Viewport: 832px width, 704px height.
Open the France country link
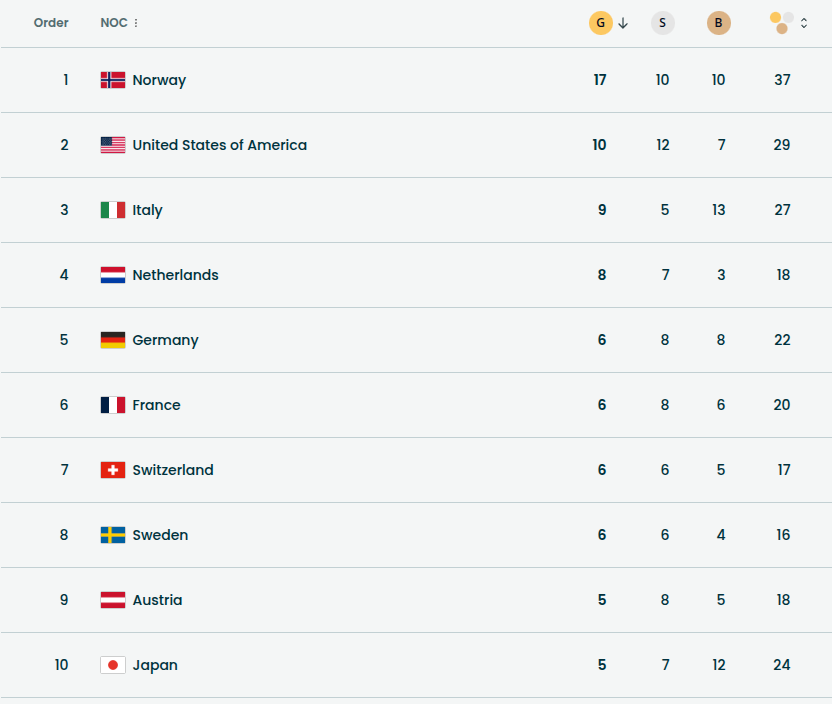pyautogui.click(x=156, y=405)
